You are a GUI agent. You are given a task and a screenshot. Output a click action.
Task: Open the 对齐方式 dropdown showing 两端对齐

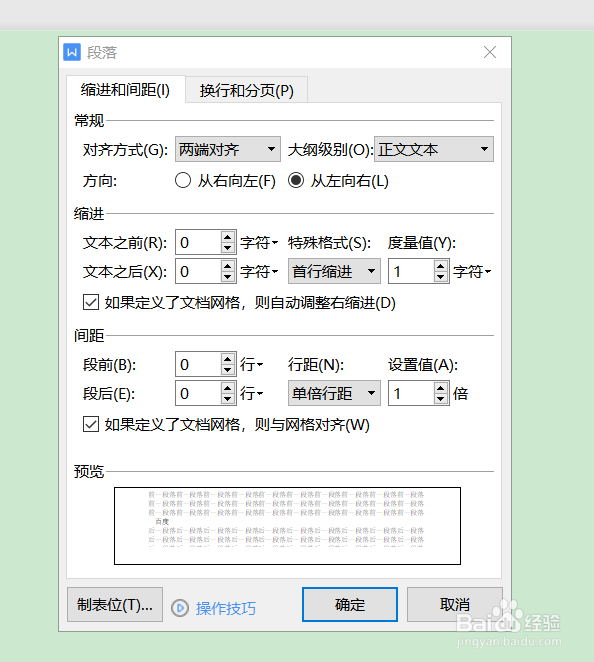[228, 149]
